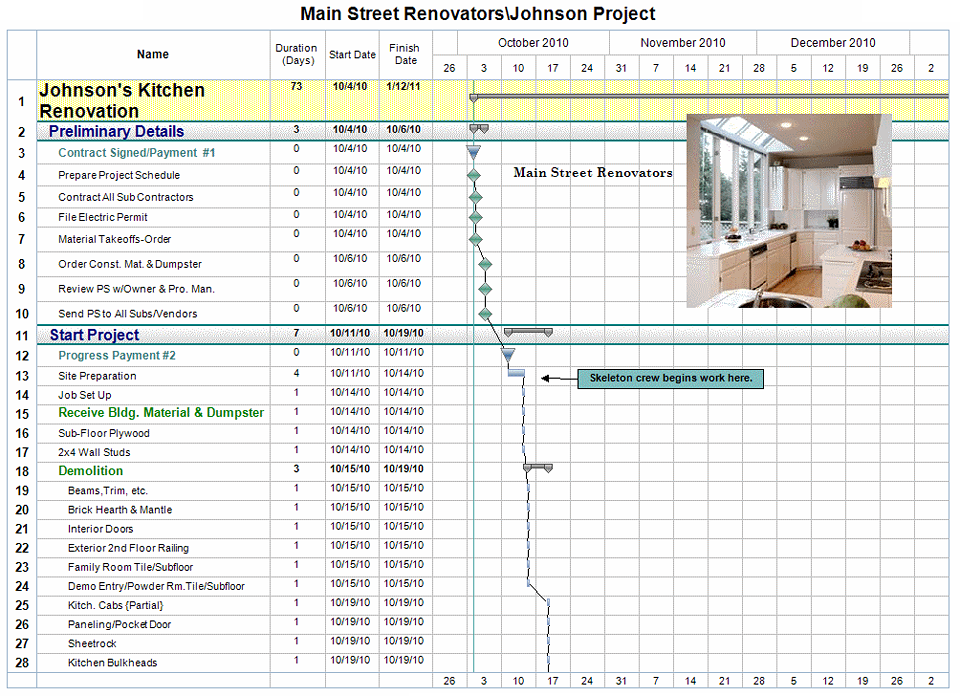Select the Finish Date column header
The height and width of the screenshot is (696, 960).
point(405,54)
